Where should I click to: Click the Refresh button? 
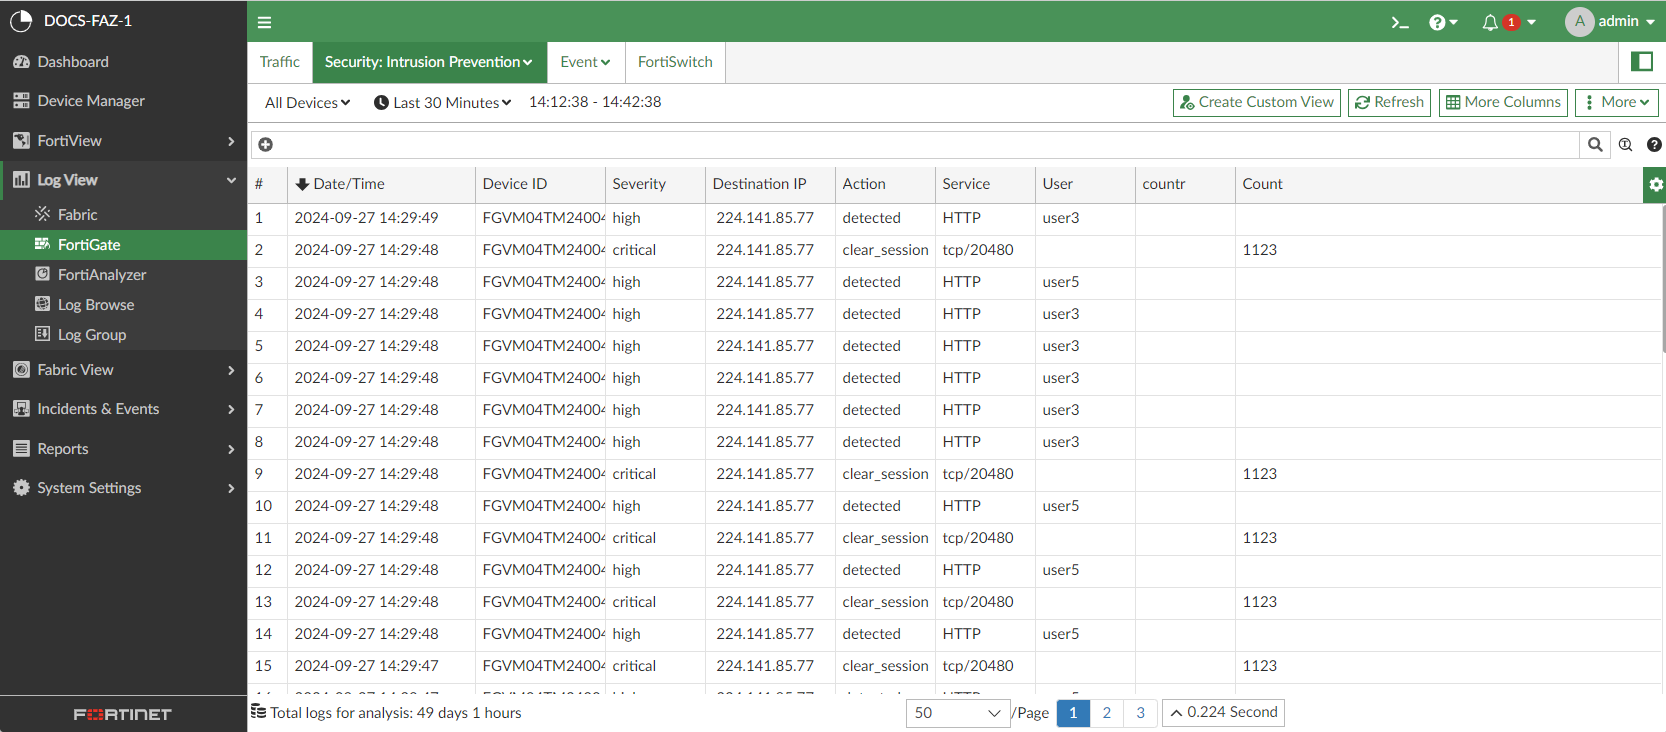pos(1389,102)
